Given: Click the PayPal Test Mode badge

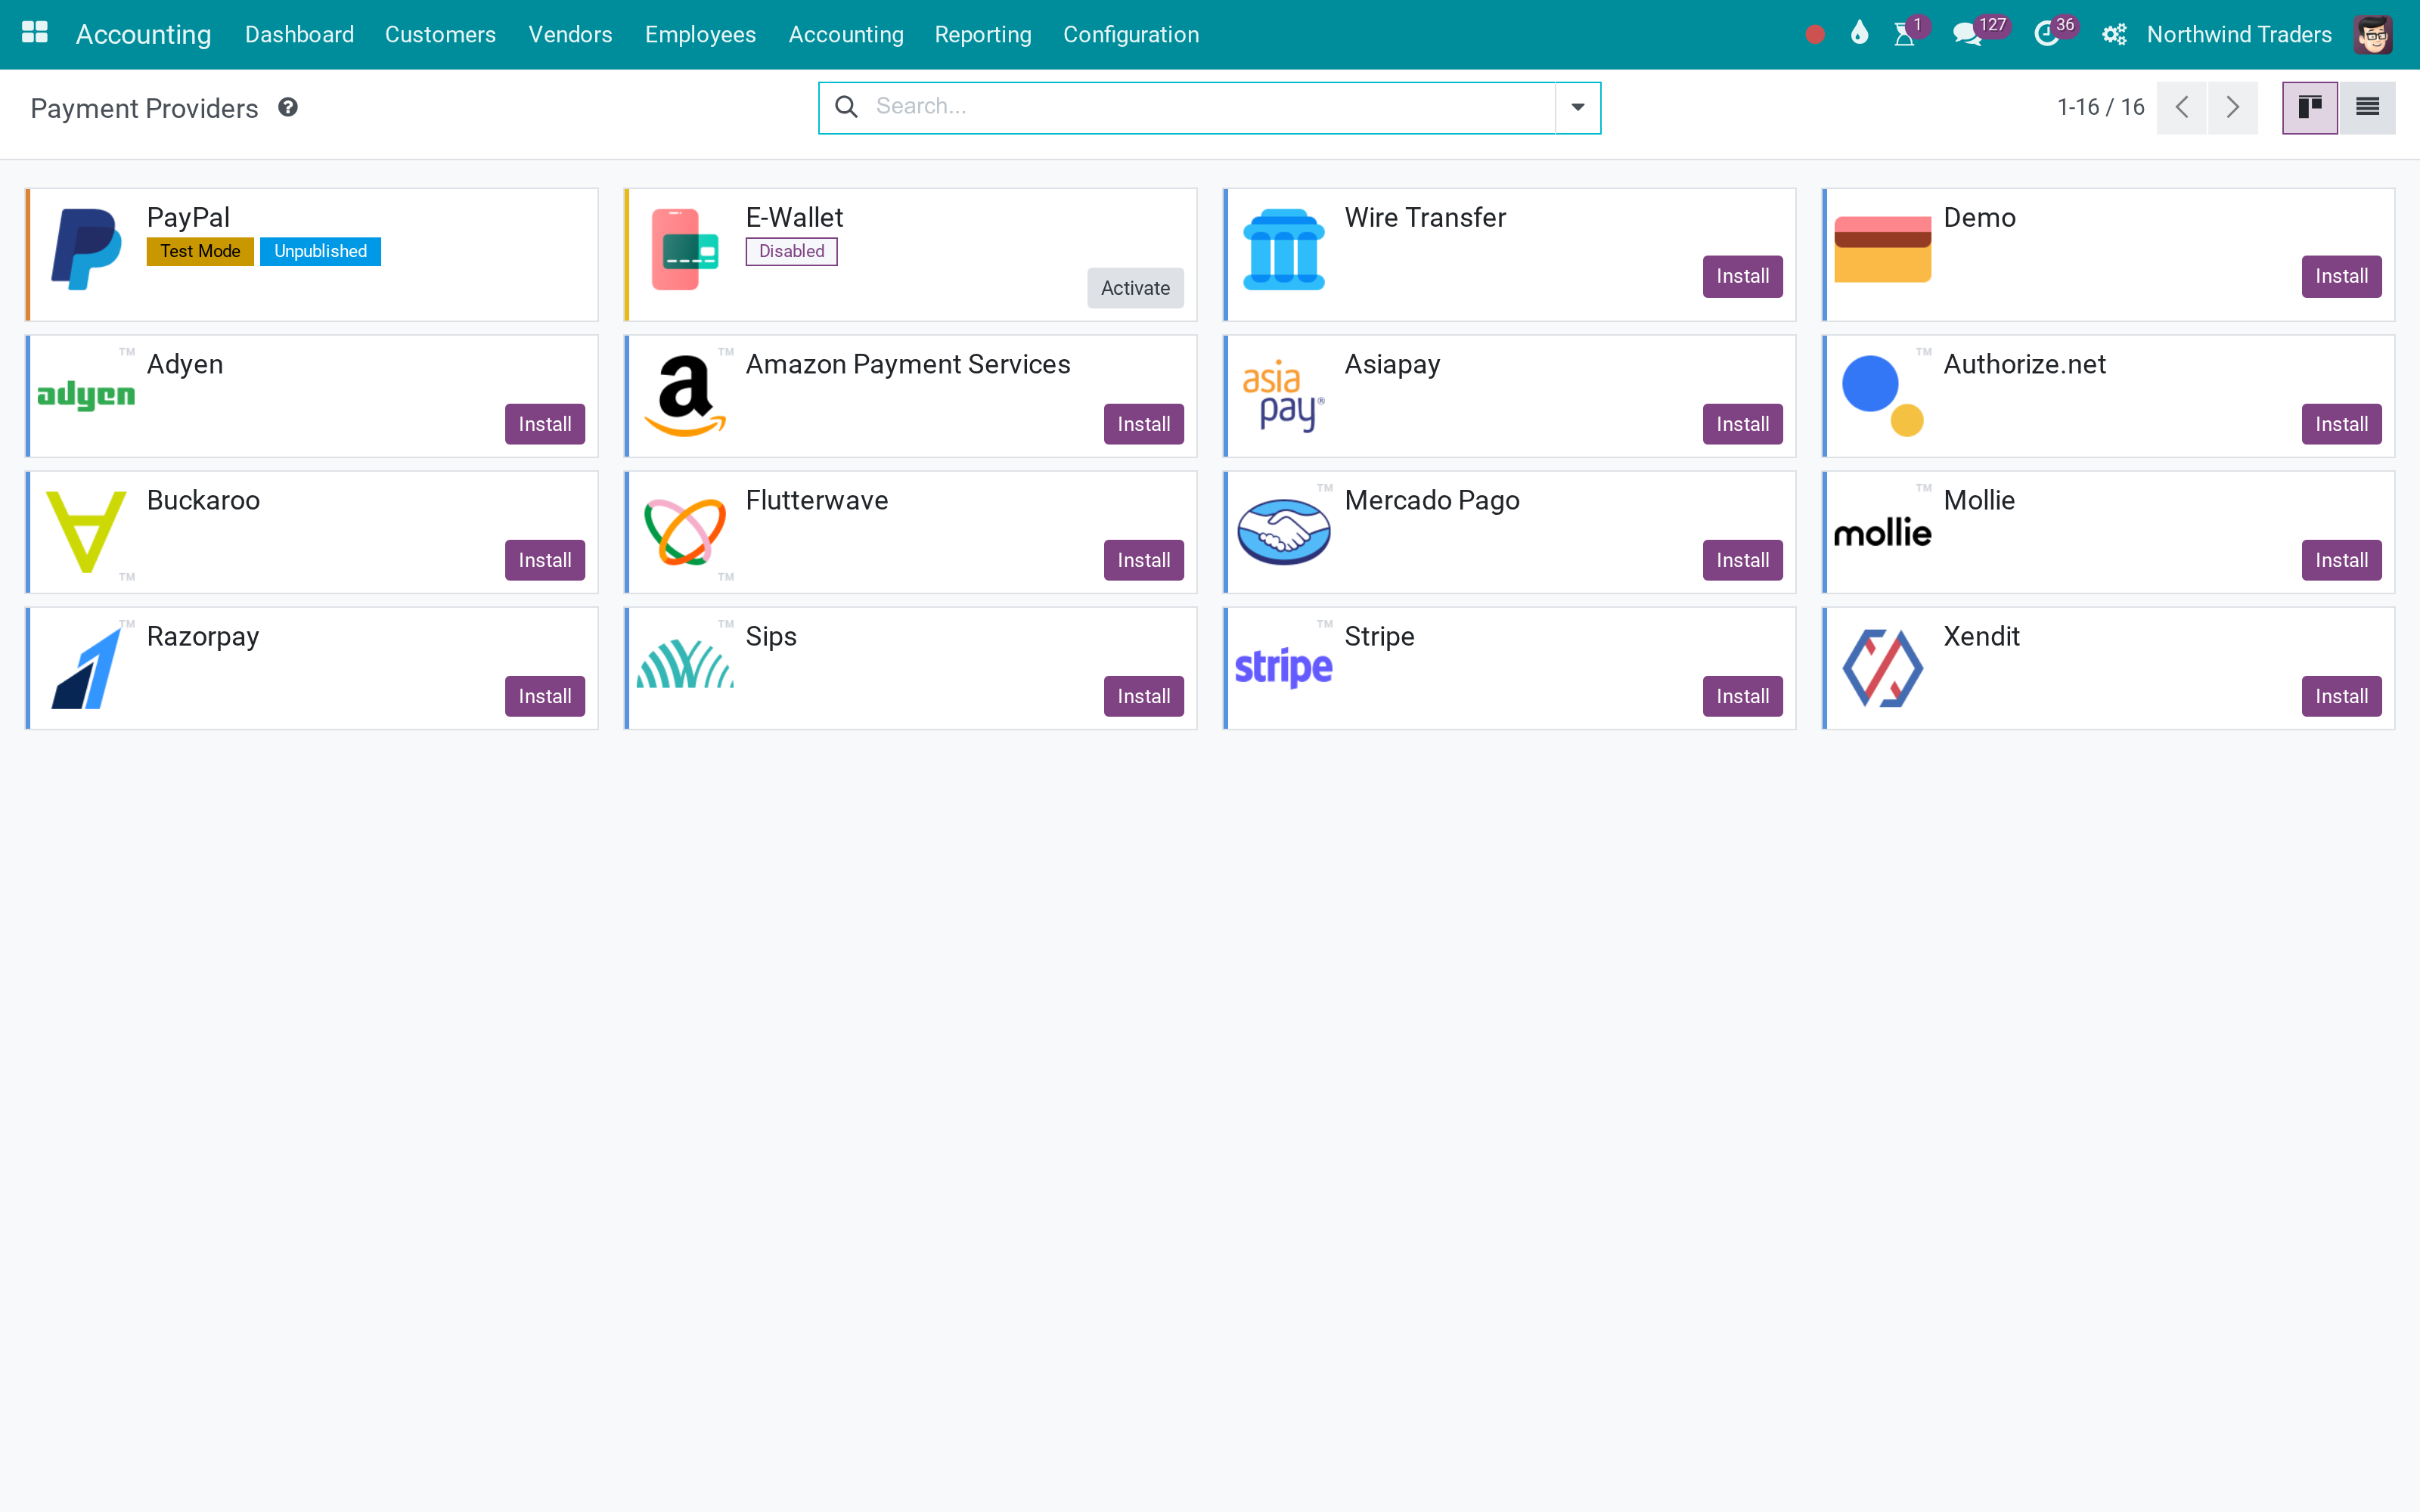Looking at the screenshot, I should coord(200,251).
